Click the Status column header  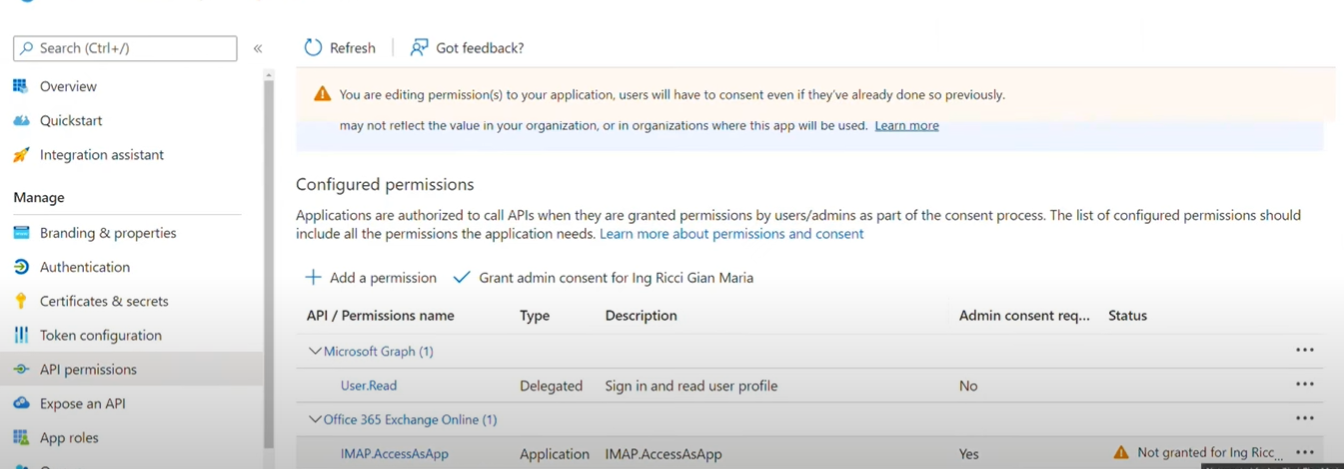pos(1127,315)
